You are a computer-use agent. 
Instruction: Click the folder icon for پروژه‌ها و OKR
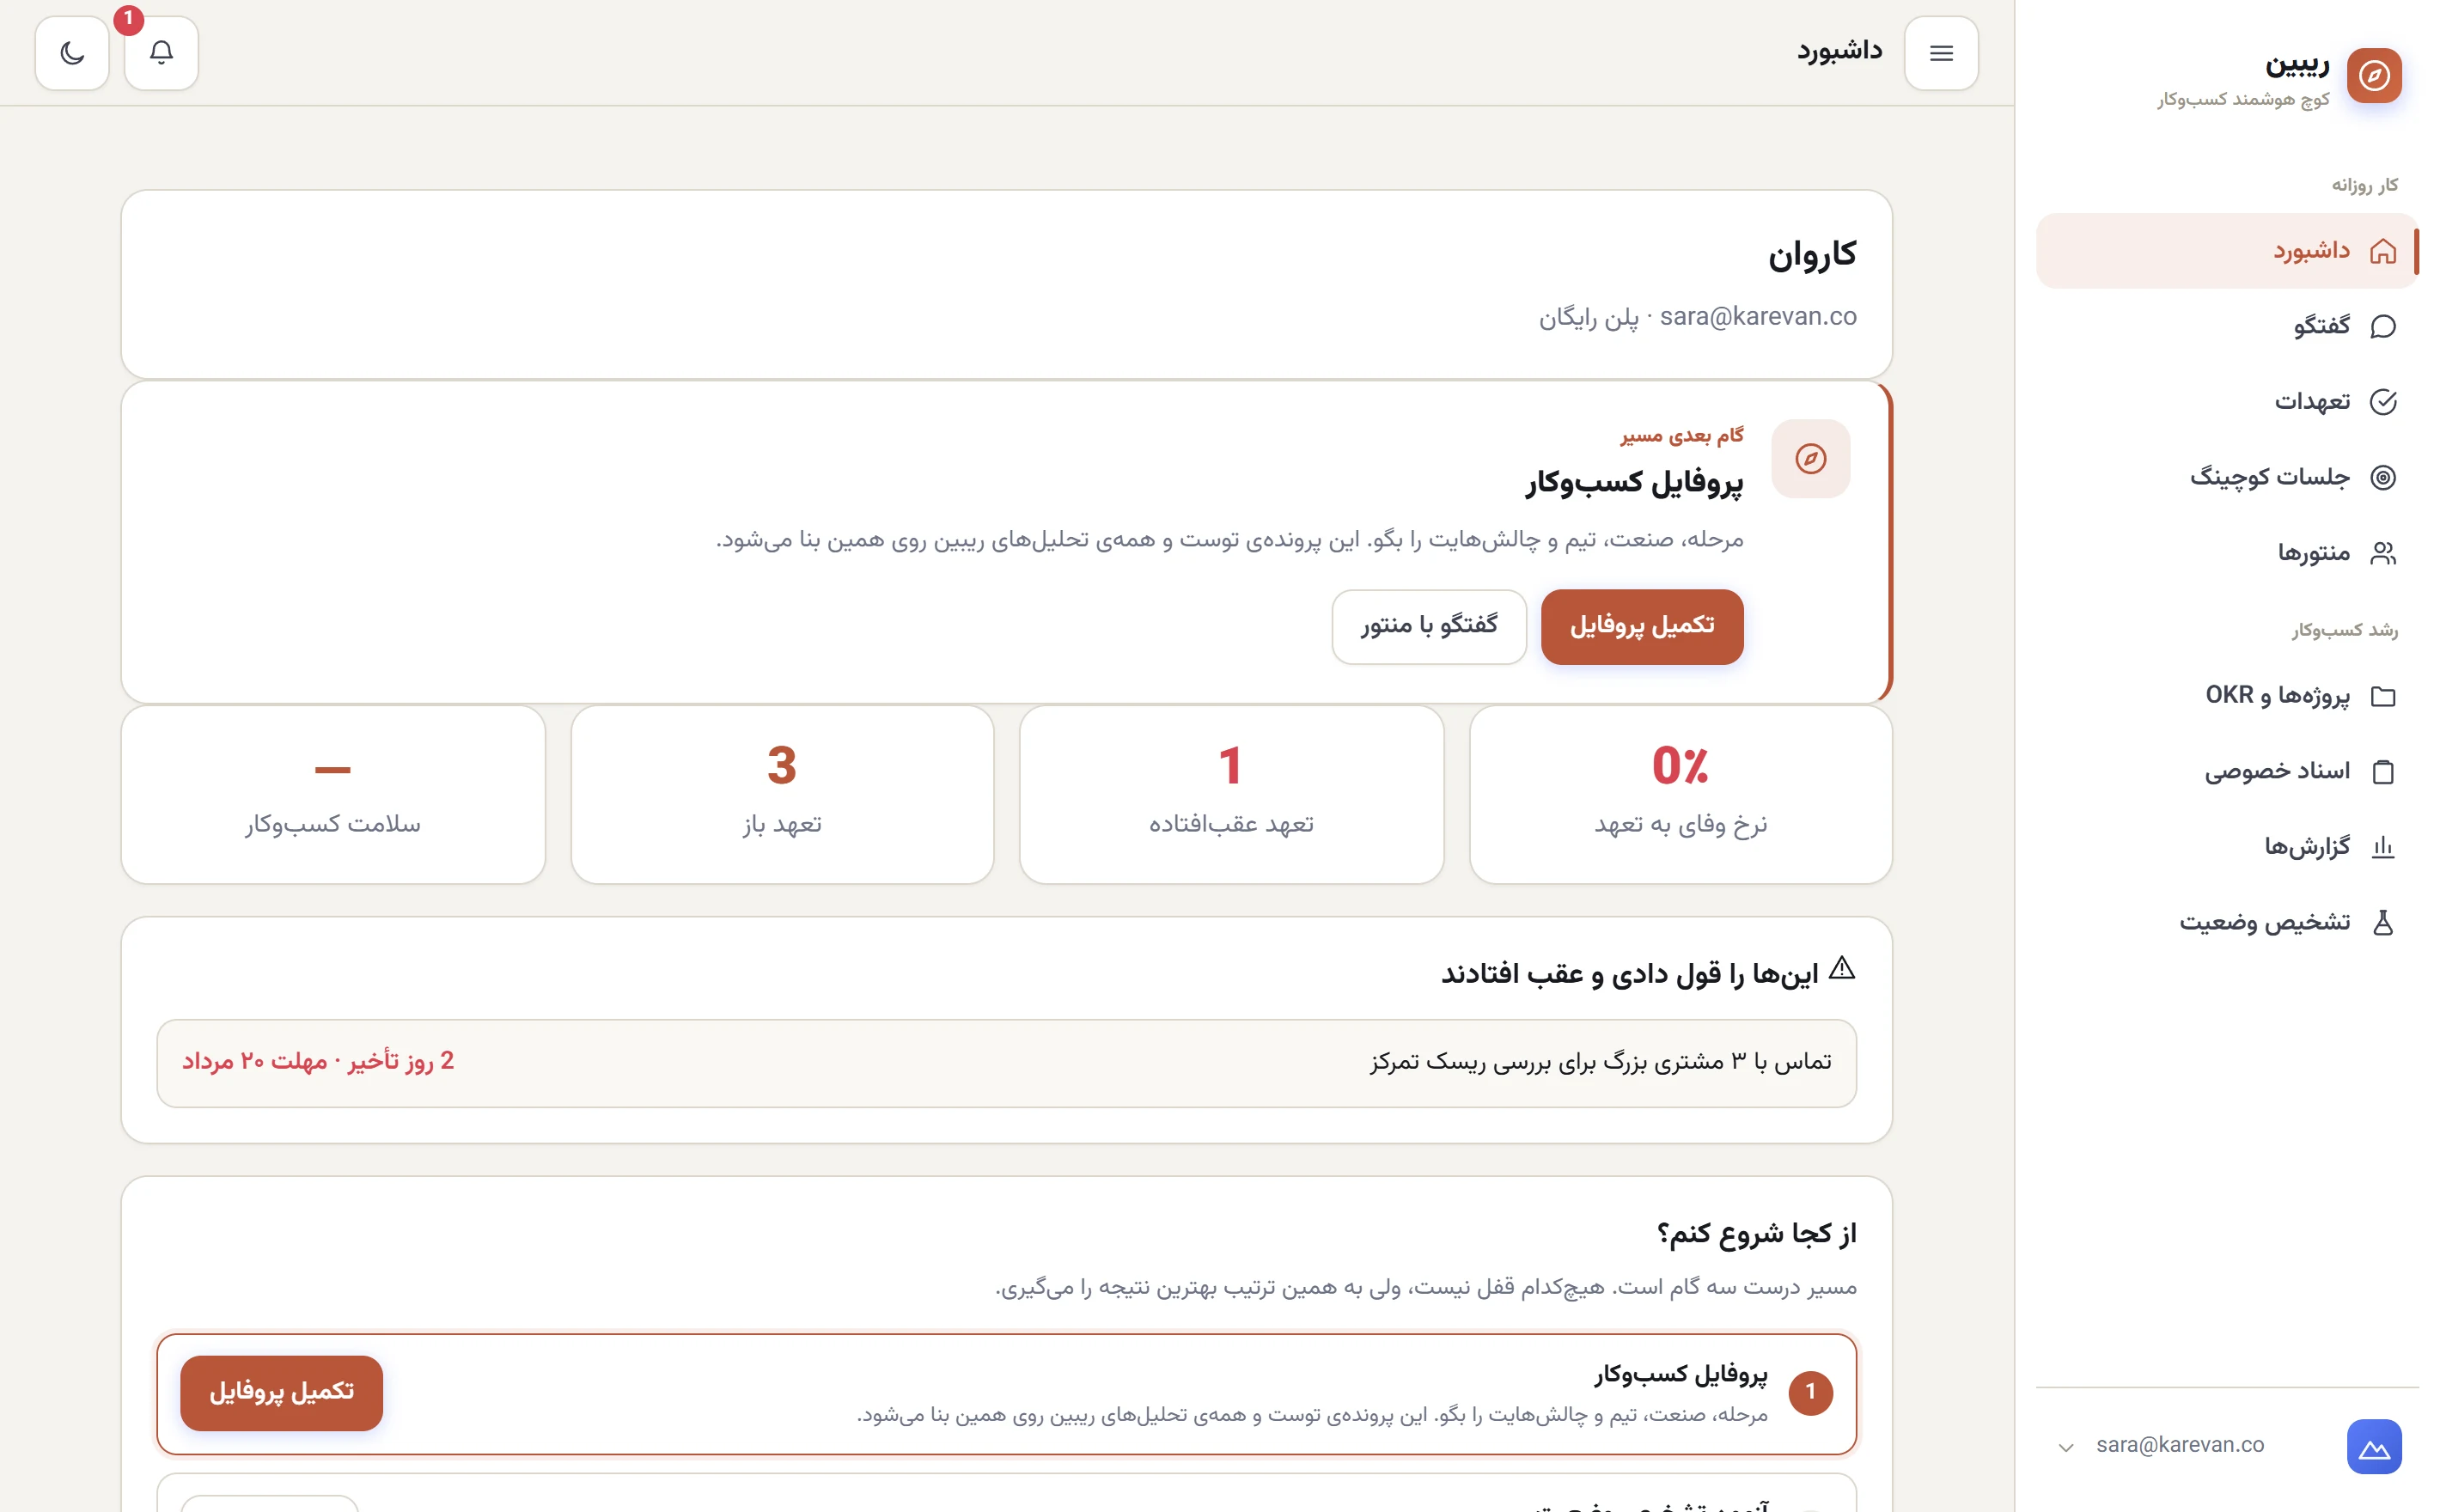[2382, 696]
